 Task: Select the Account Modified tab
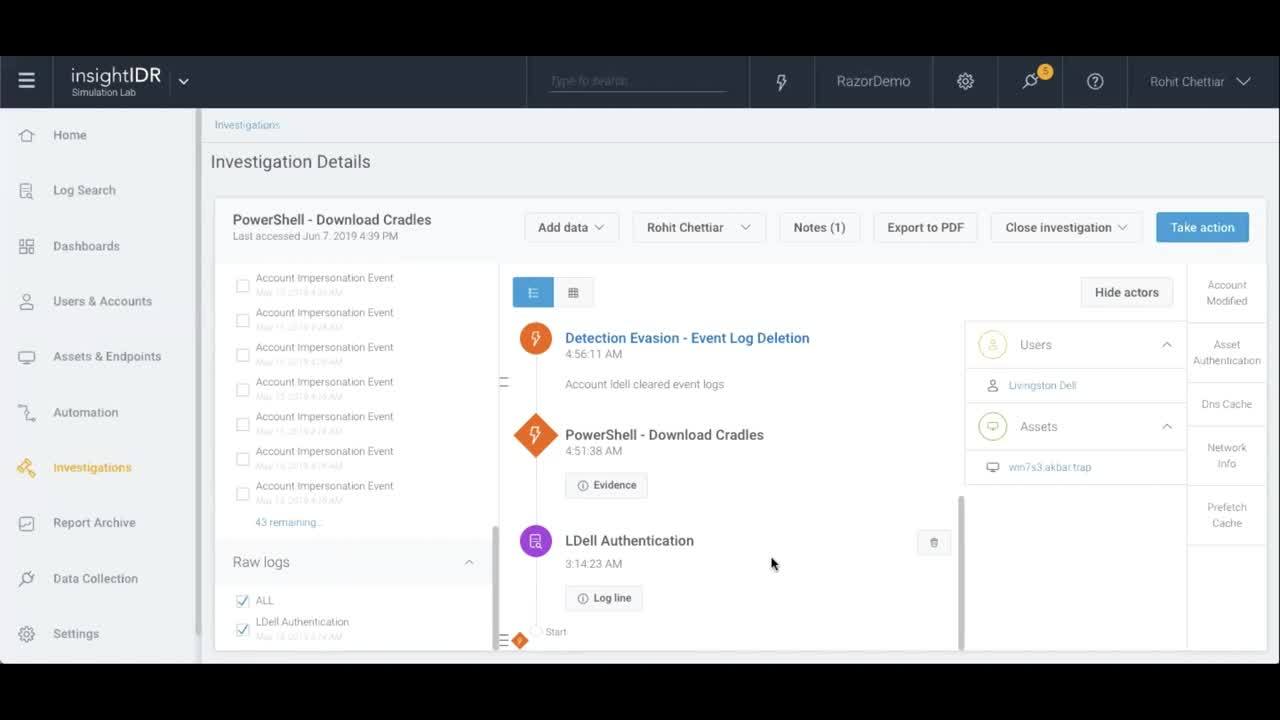[x=1227, y=293]
